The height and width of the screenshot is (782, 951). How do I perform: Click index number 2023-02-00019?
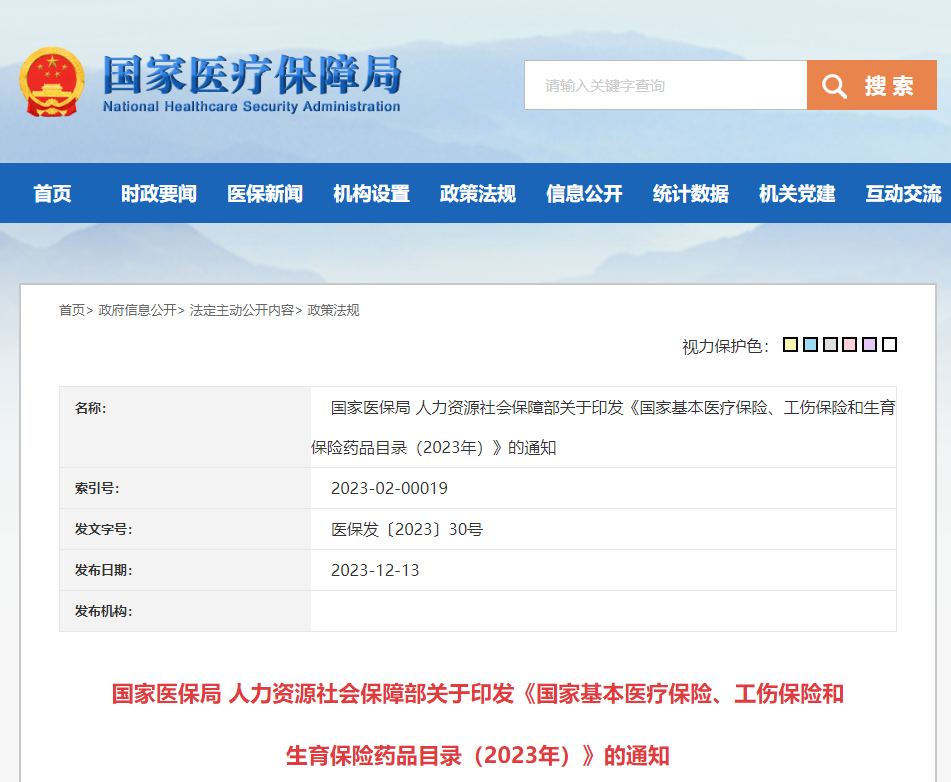389,488
